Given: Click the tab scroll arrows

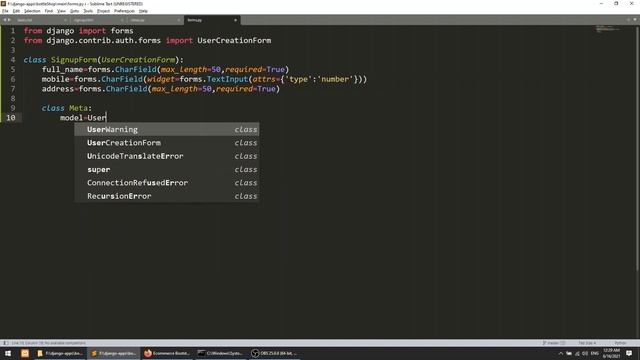Looking at the screenshot, I should tap(7, 20).
